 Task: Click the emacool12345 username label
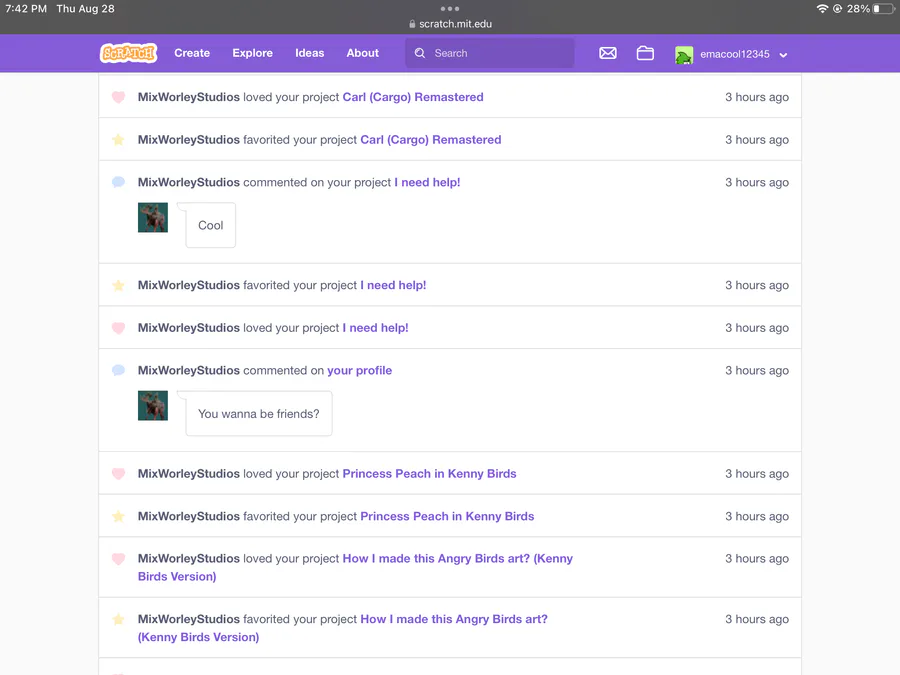click(x=735, y=54)
